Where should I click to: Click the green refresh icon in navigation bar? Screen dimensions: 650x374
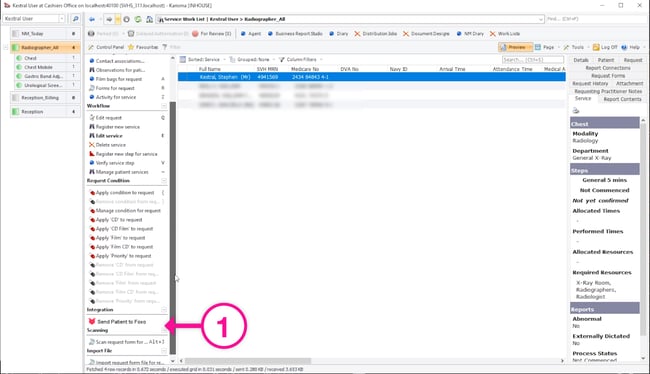click(138, 19)
